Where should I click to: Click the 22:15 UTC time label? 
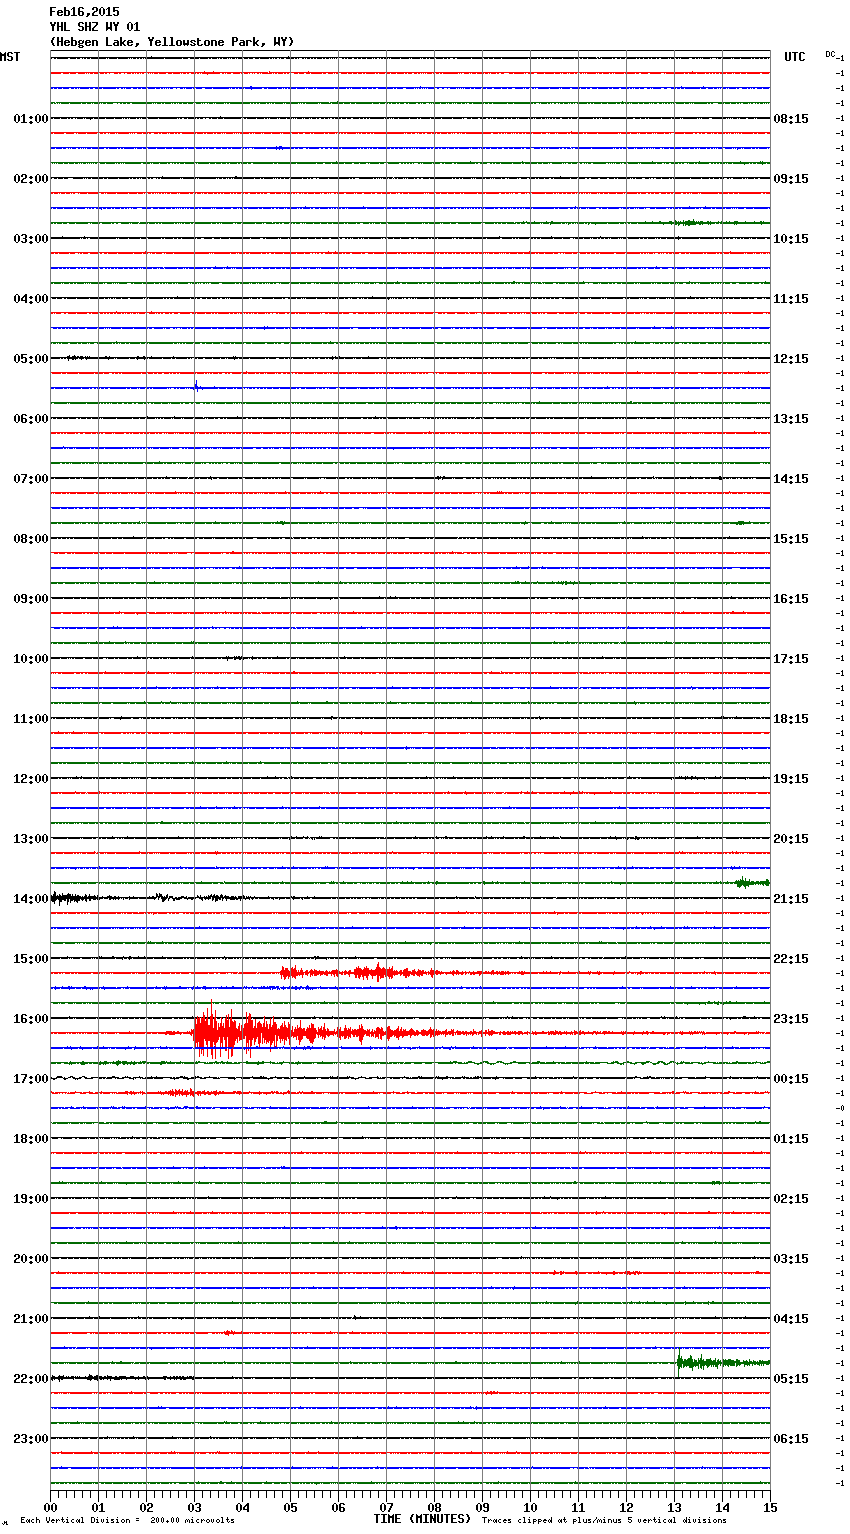click(791, 959)
